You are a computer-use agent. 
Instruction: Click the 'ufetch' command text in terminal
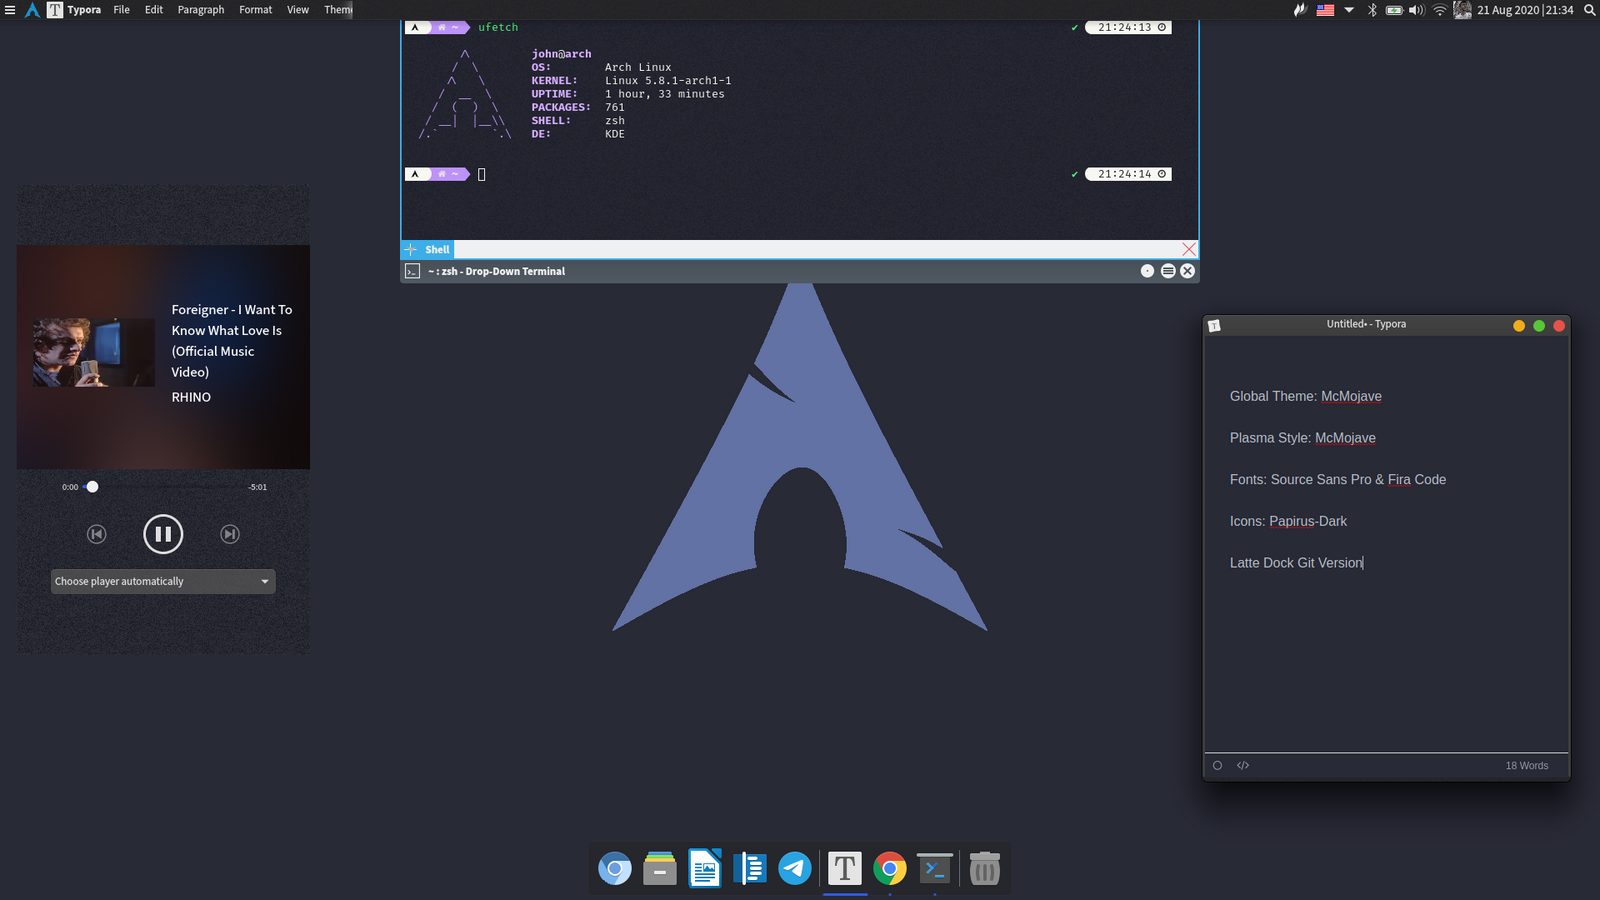(x=498, y=27)
